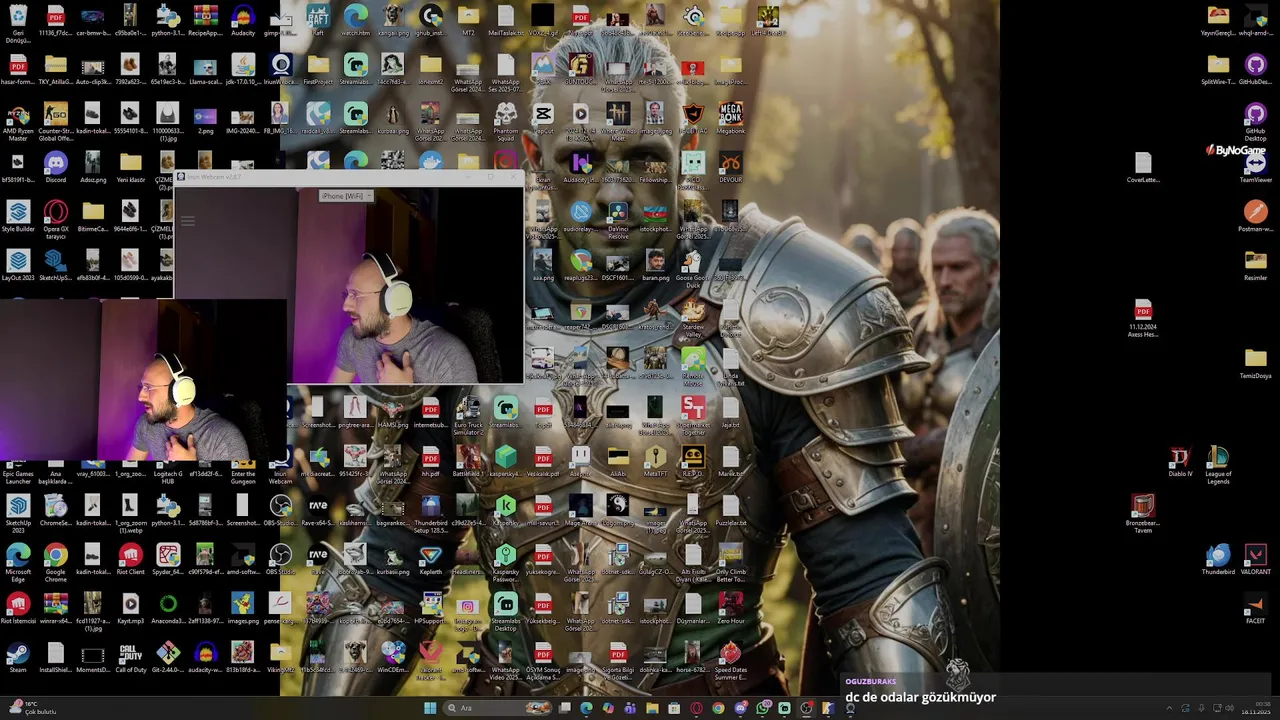1280x720 pixels.
Task: Open the Raft game shortcut
Action: [x=318, y=20]
